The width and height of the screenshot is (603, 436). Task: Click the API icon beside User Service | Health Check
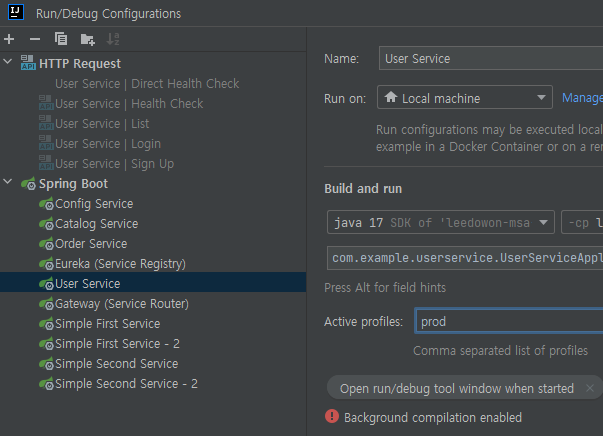[46, 103]
